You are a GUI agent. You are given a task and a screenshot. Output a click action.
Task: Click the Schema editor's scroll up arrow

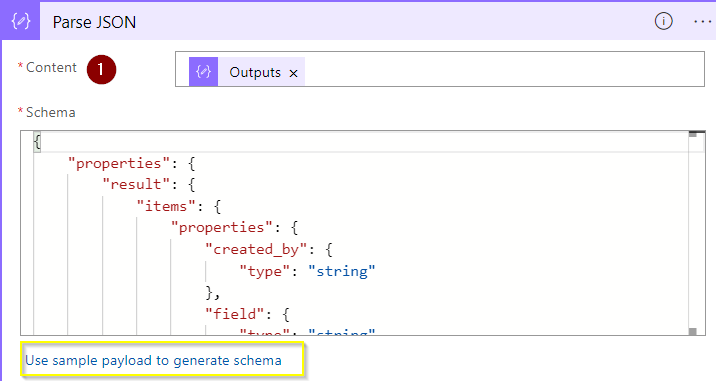[x=693, y=134]
